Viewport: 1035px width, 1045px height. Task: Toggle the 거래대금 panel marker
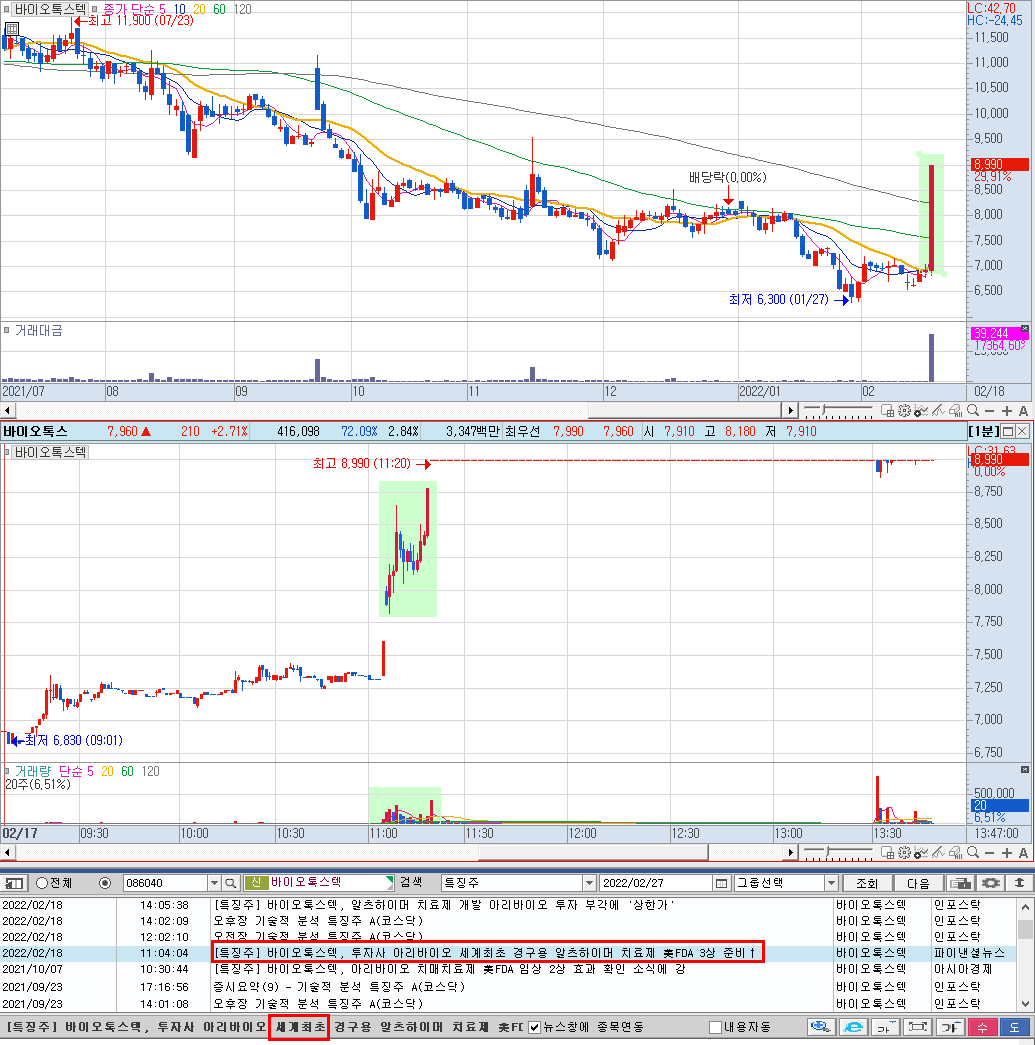7,330
